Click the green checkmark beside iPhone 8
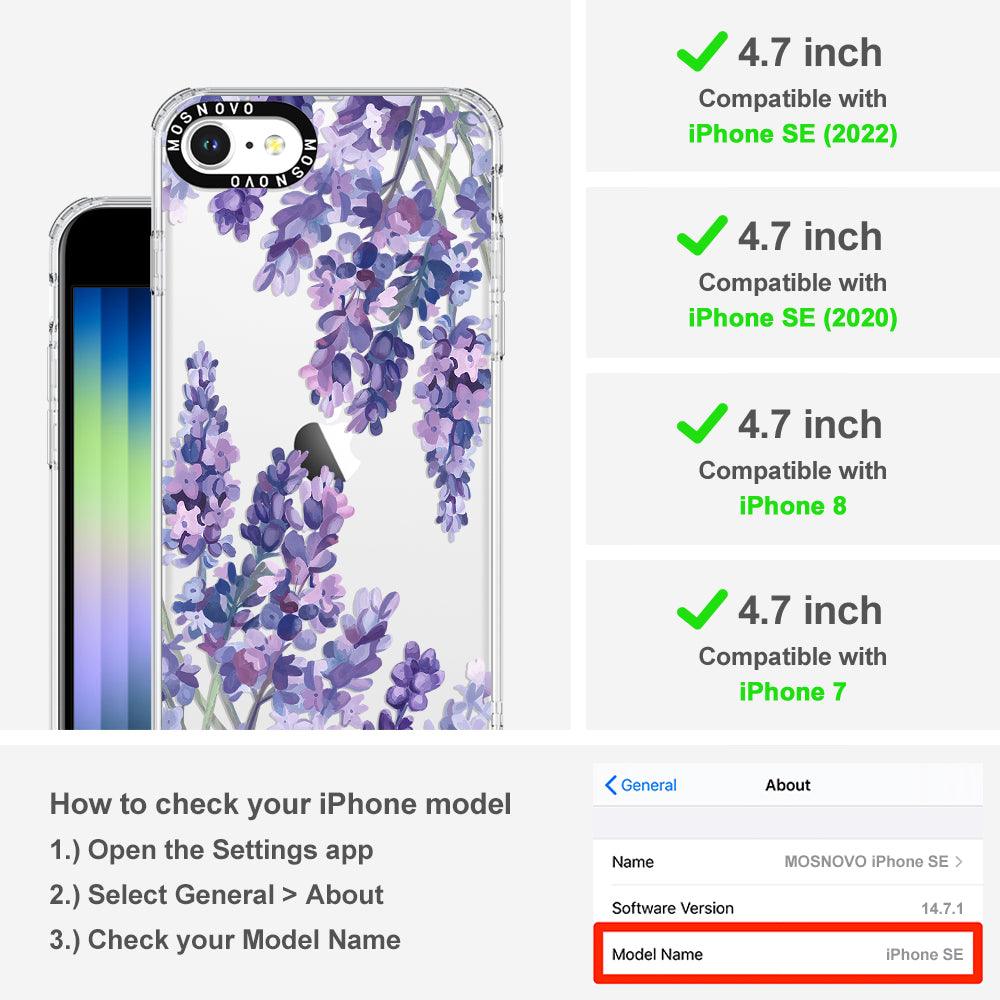This screenshot has height=1000, width=1000. [702, 423]
